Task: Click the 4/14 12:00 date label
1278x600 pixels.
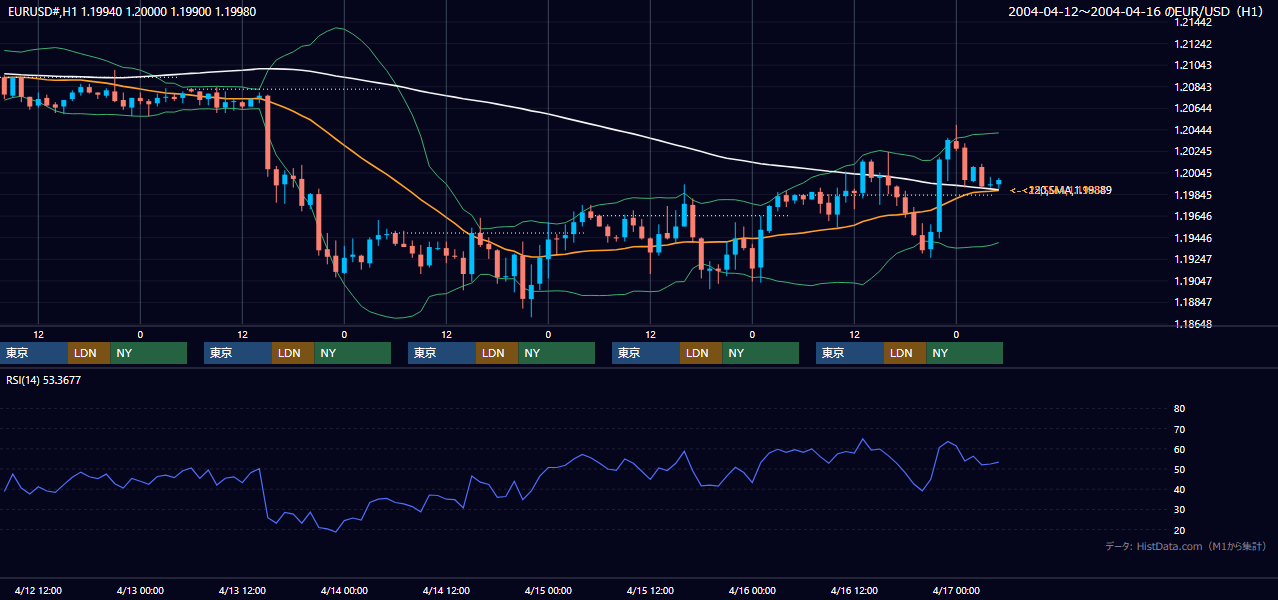Action: (447, 590)
